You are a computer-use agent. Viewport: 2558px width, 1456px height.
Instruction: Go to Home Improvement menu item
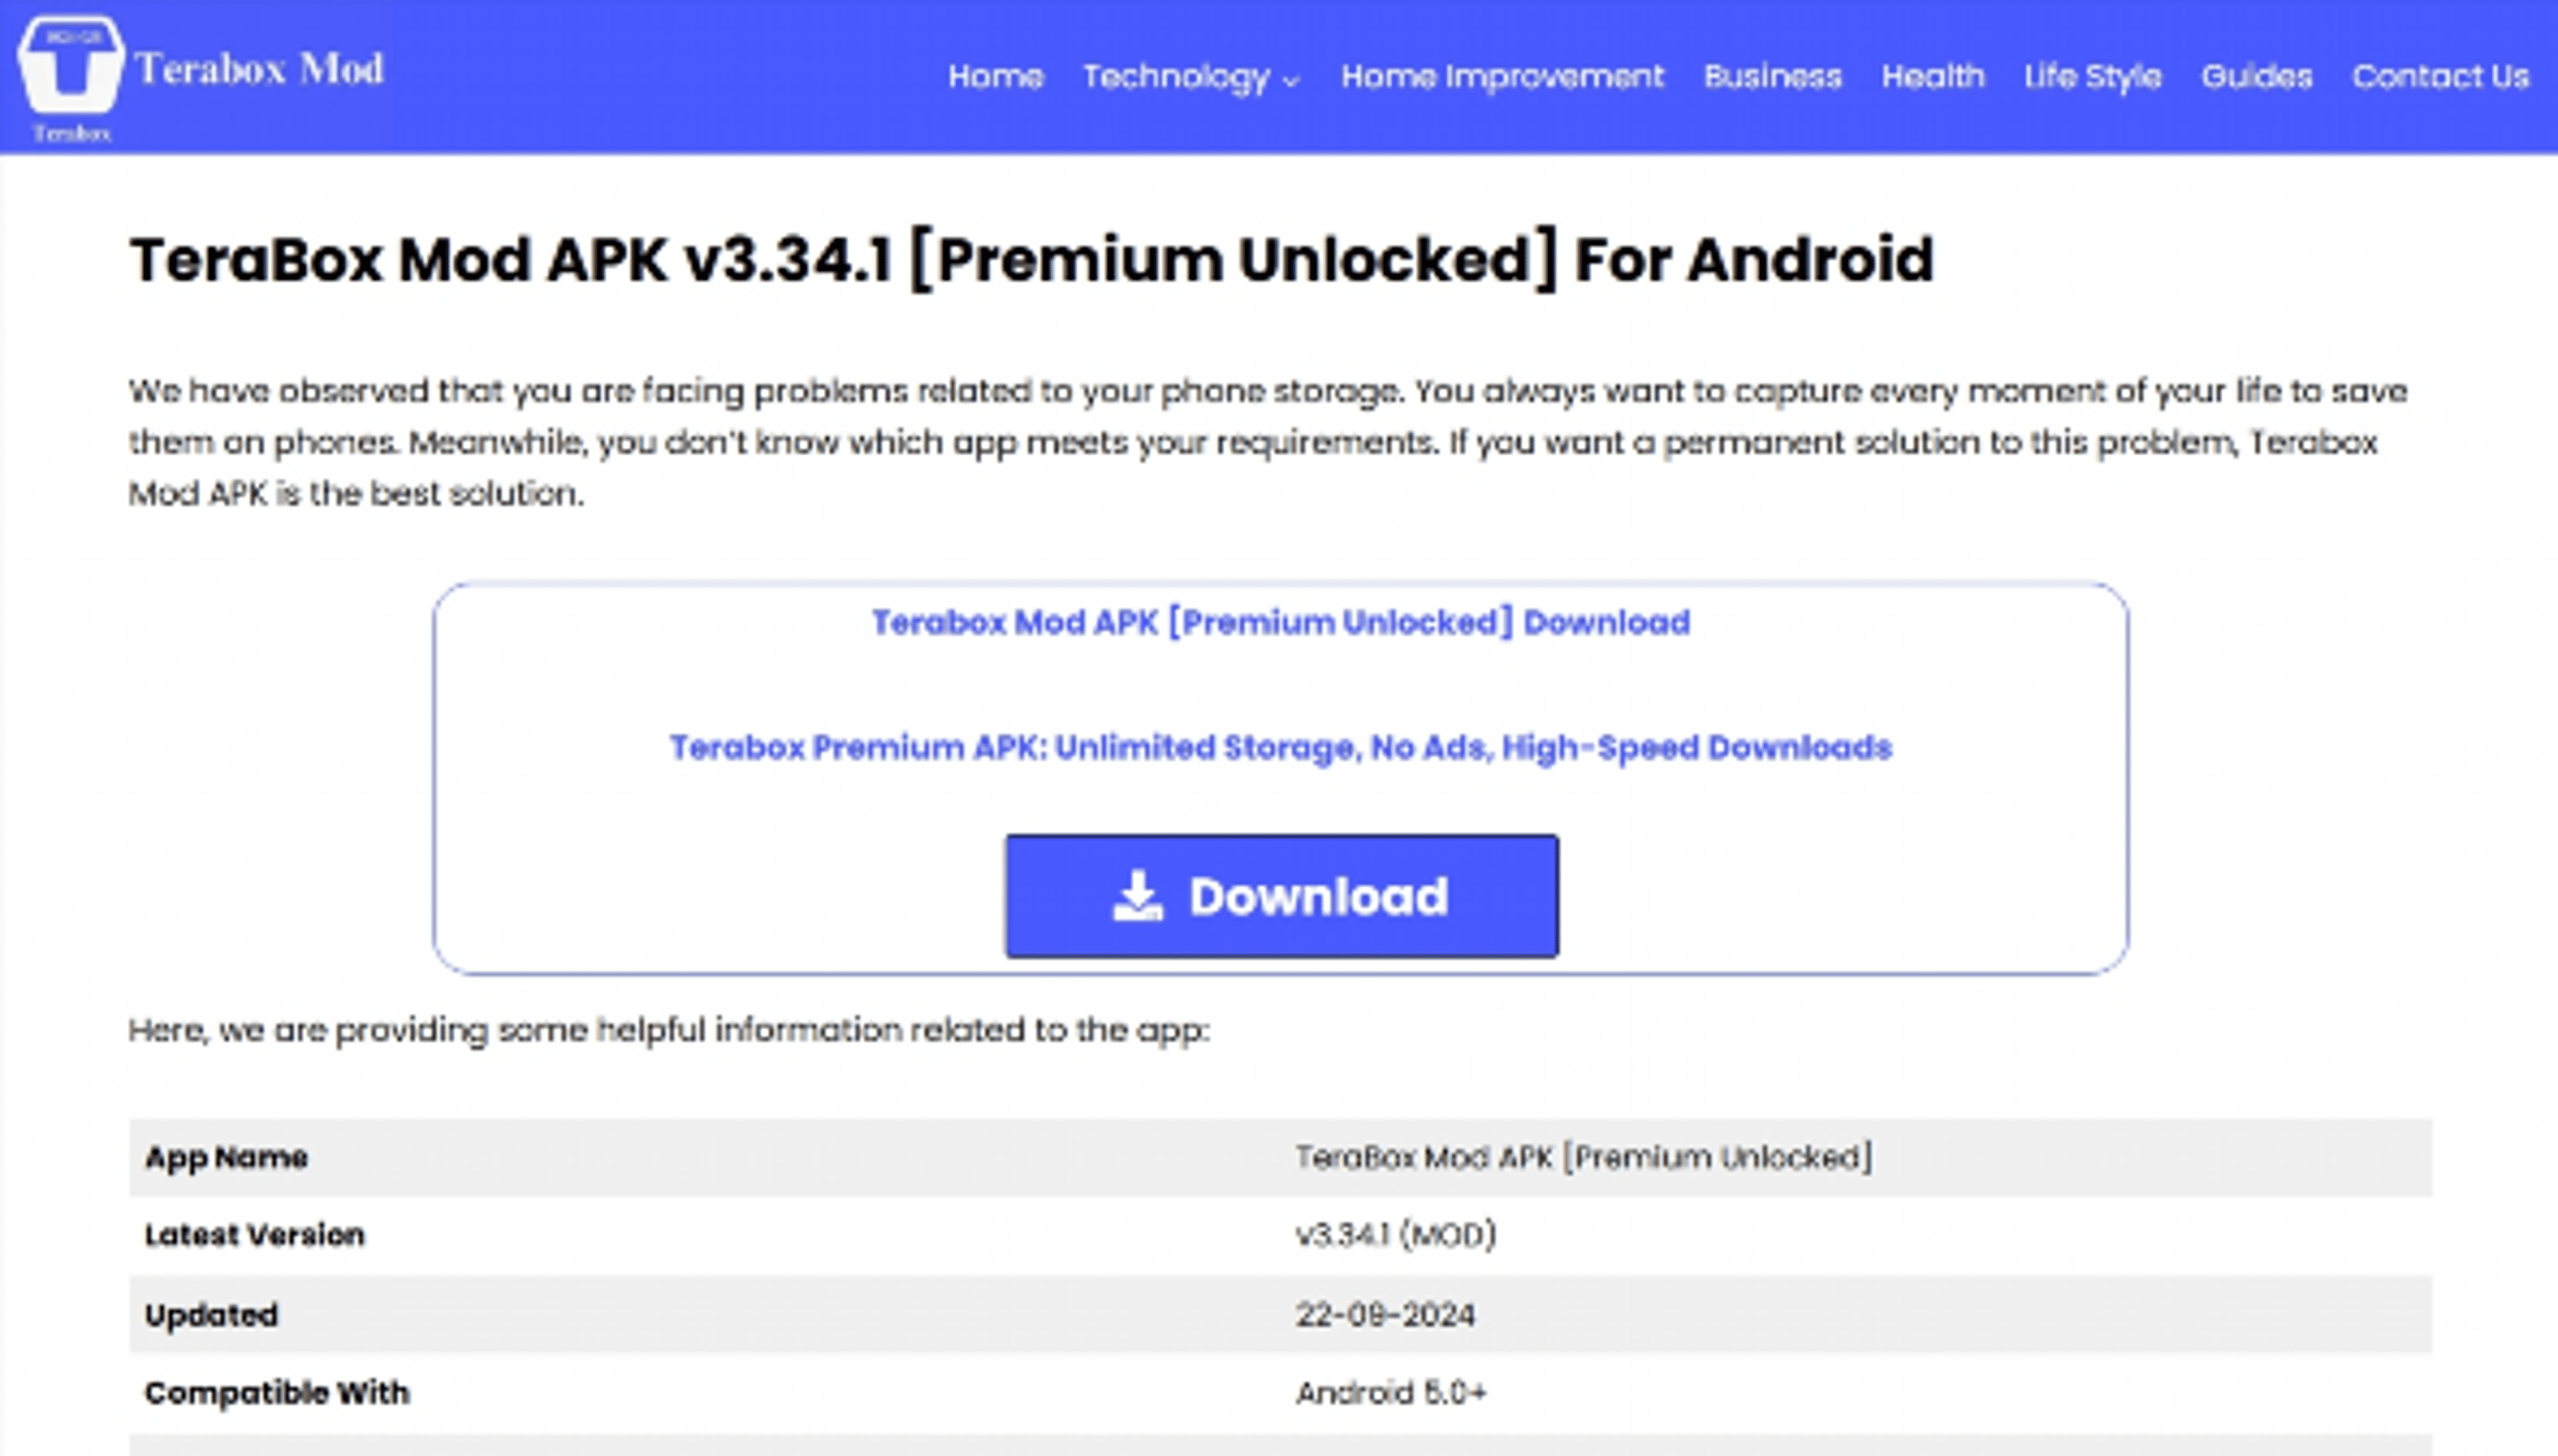pos(1502,76)
